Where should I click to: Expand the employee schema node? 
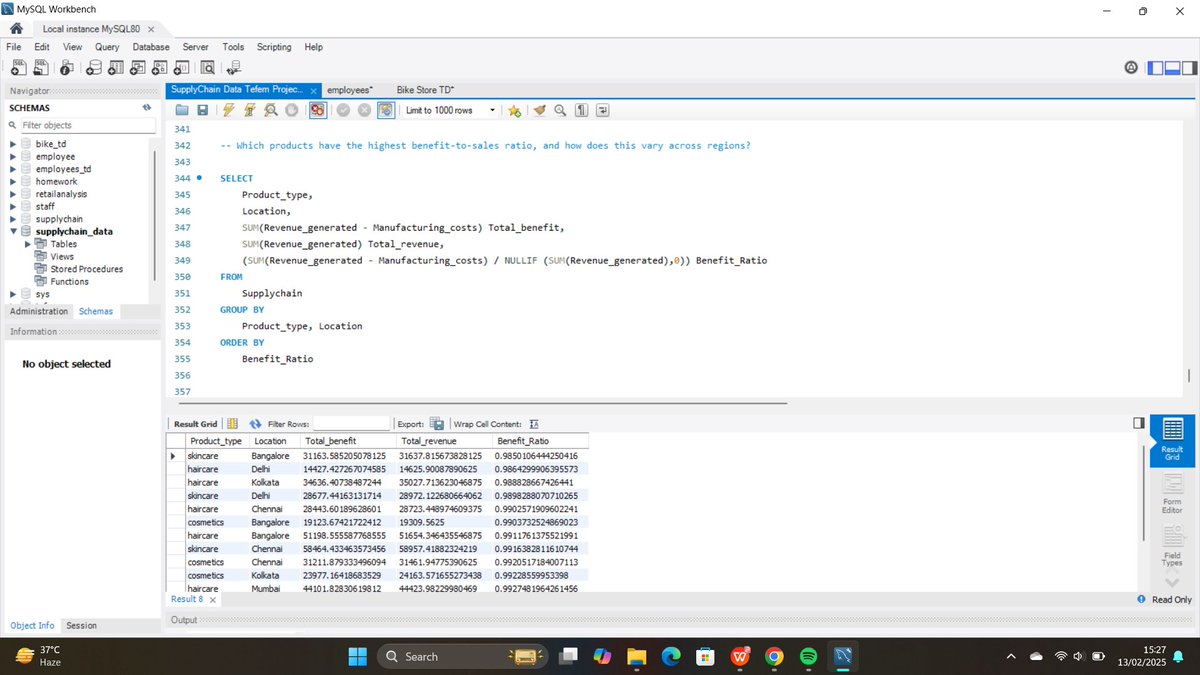click(x=13, y=157)
